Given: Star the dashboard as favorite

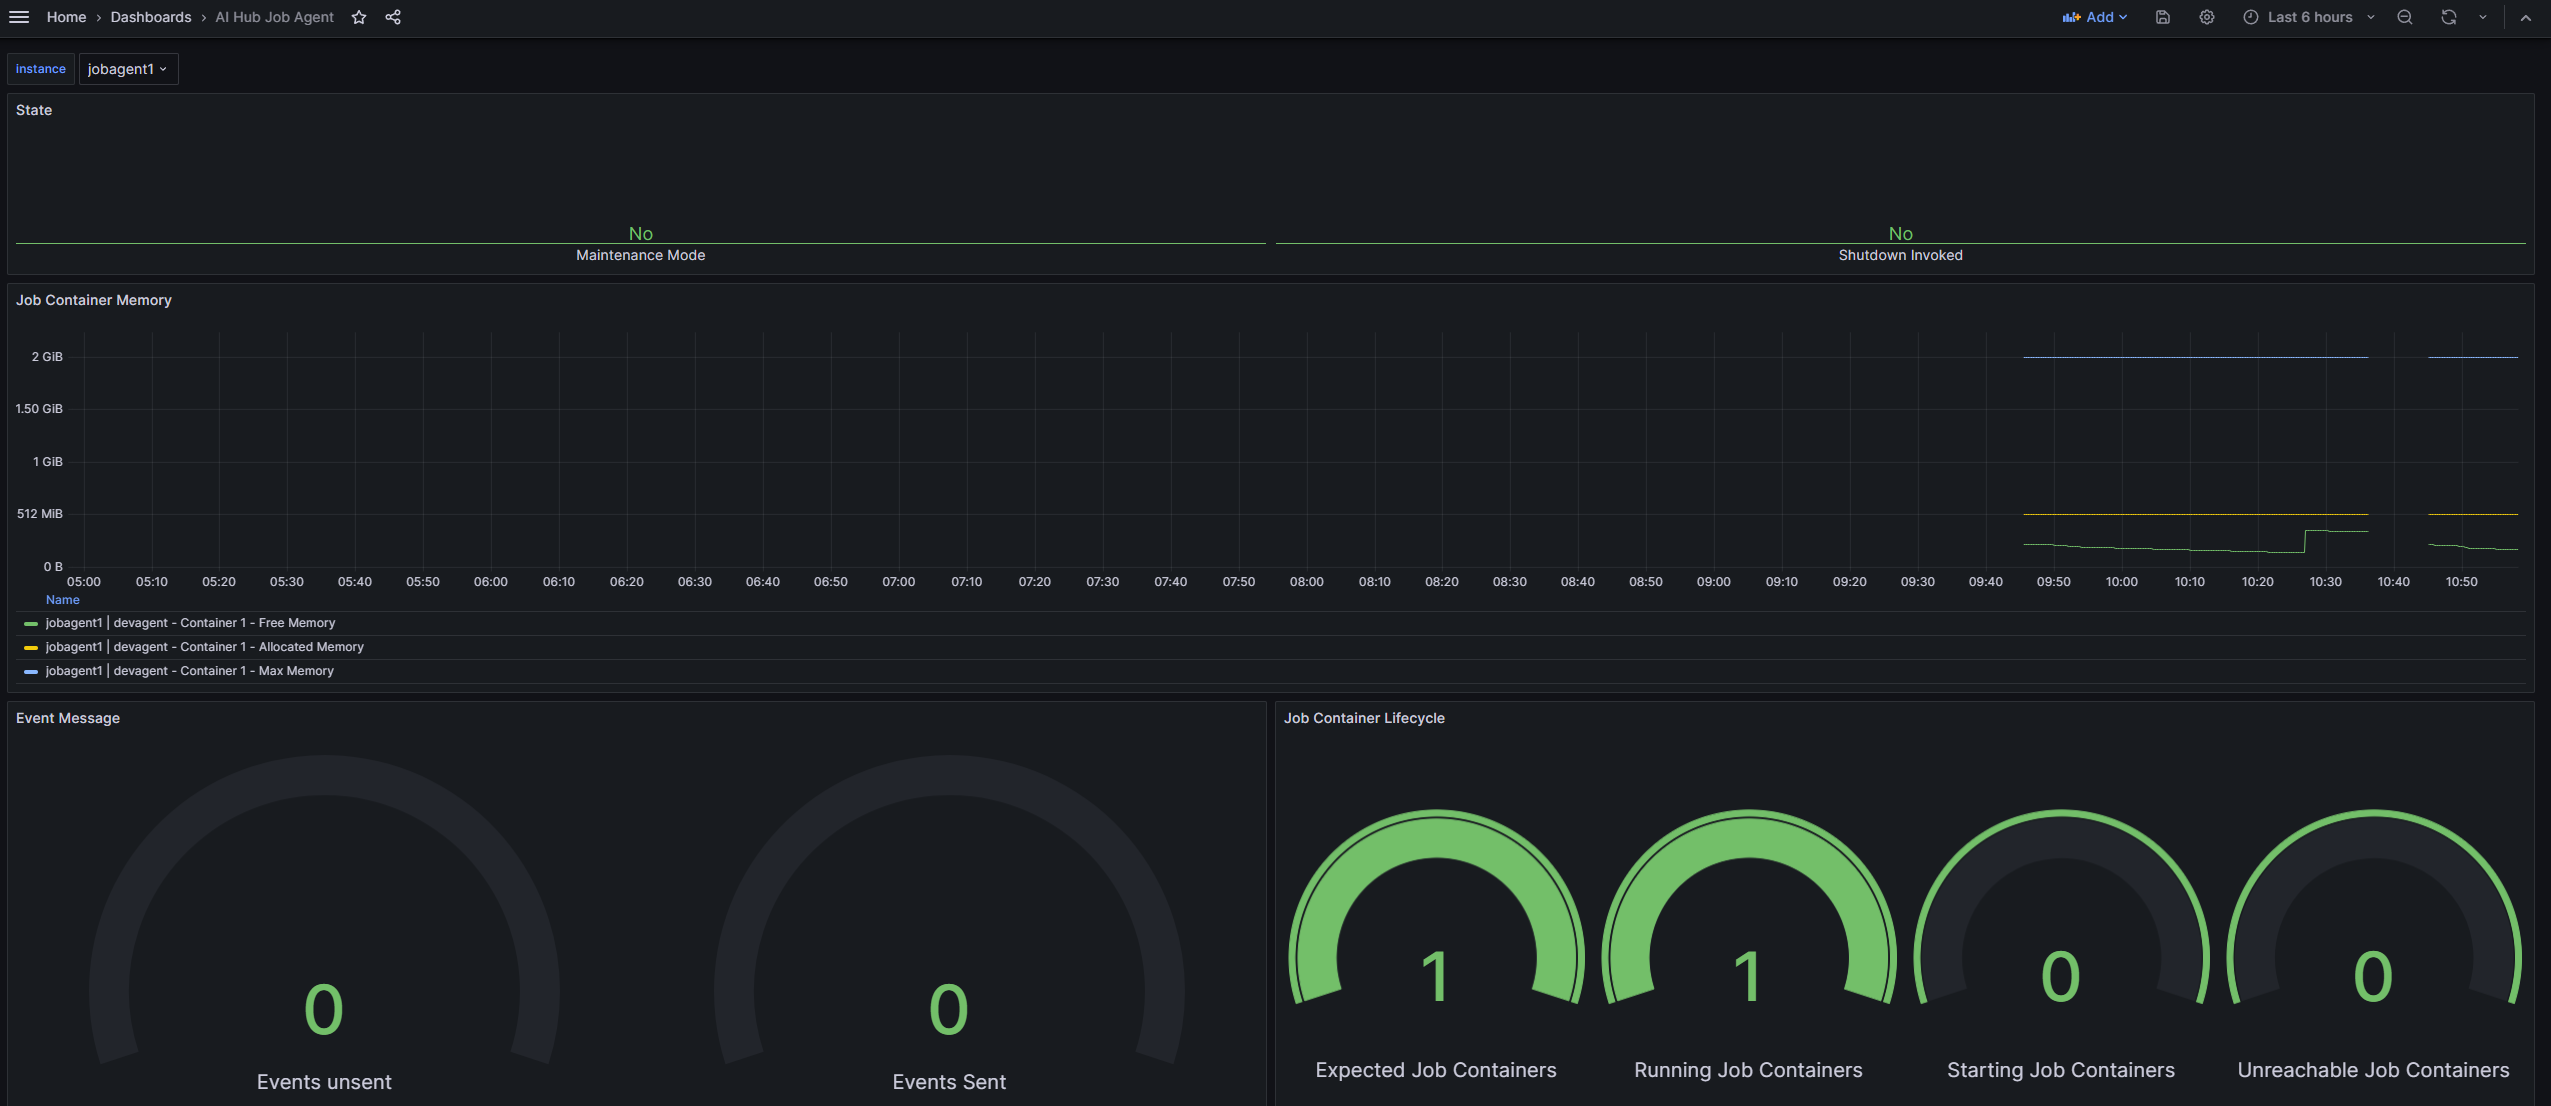Looking at the screenshot, I should pos(359,17).
